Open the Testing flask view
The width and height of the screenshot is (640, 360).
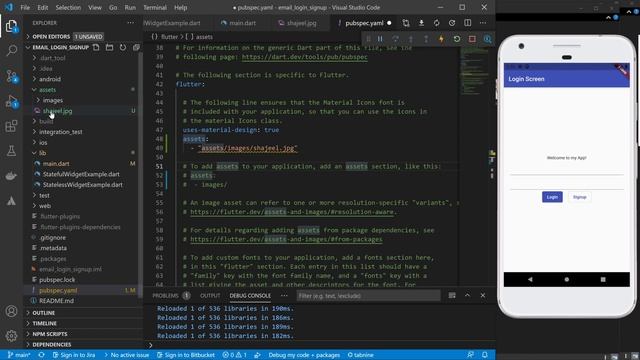(x=11, y=151)
